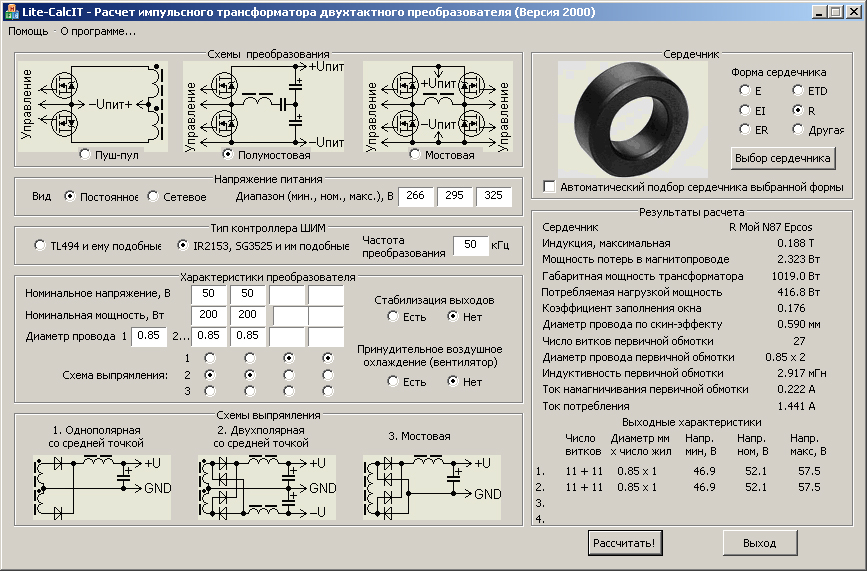Click first output nominal voltage field
Viewport: 867px width, 571px height.
(208, 294)
